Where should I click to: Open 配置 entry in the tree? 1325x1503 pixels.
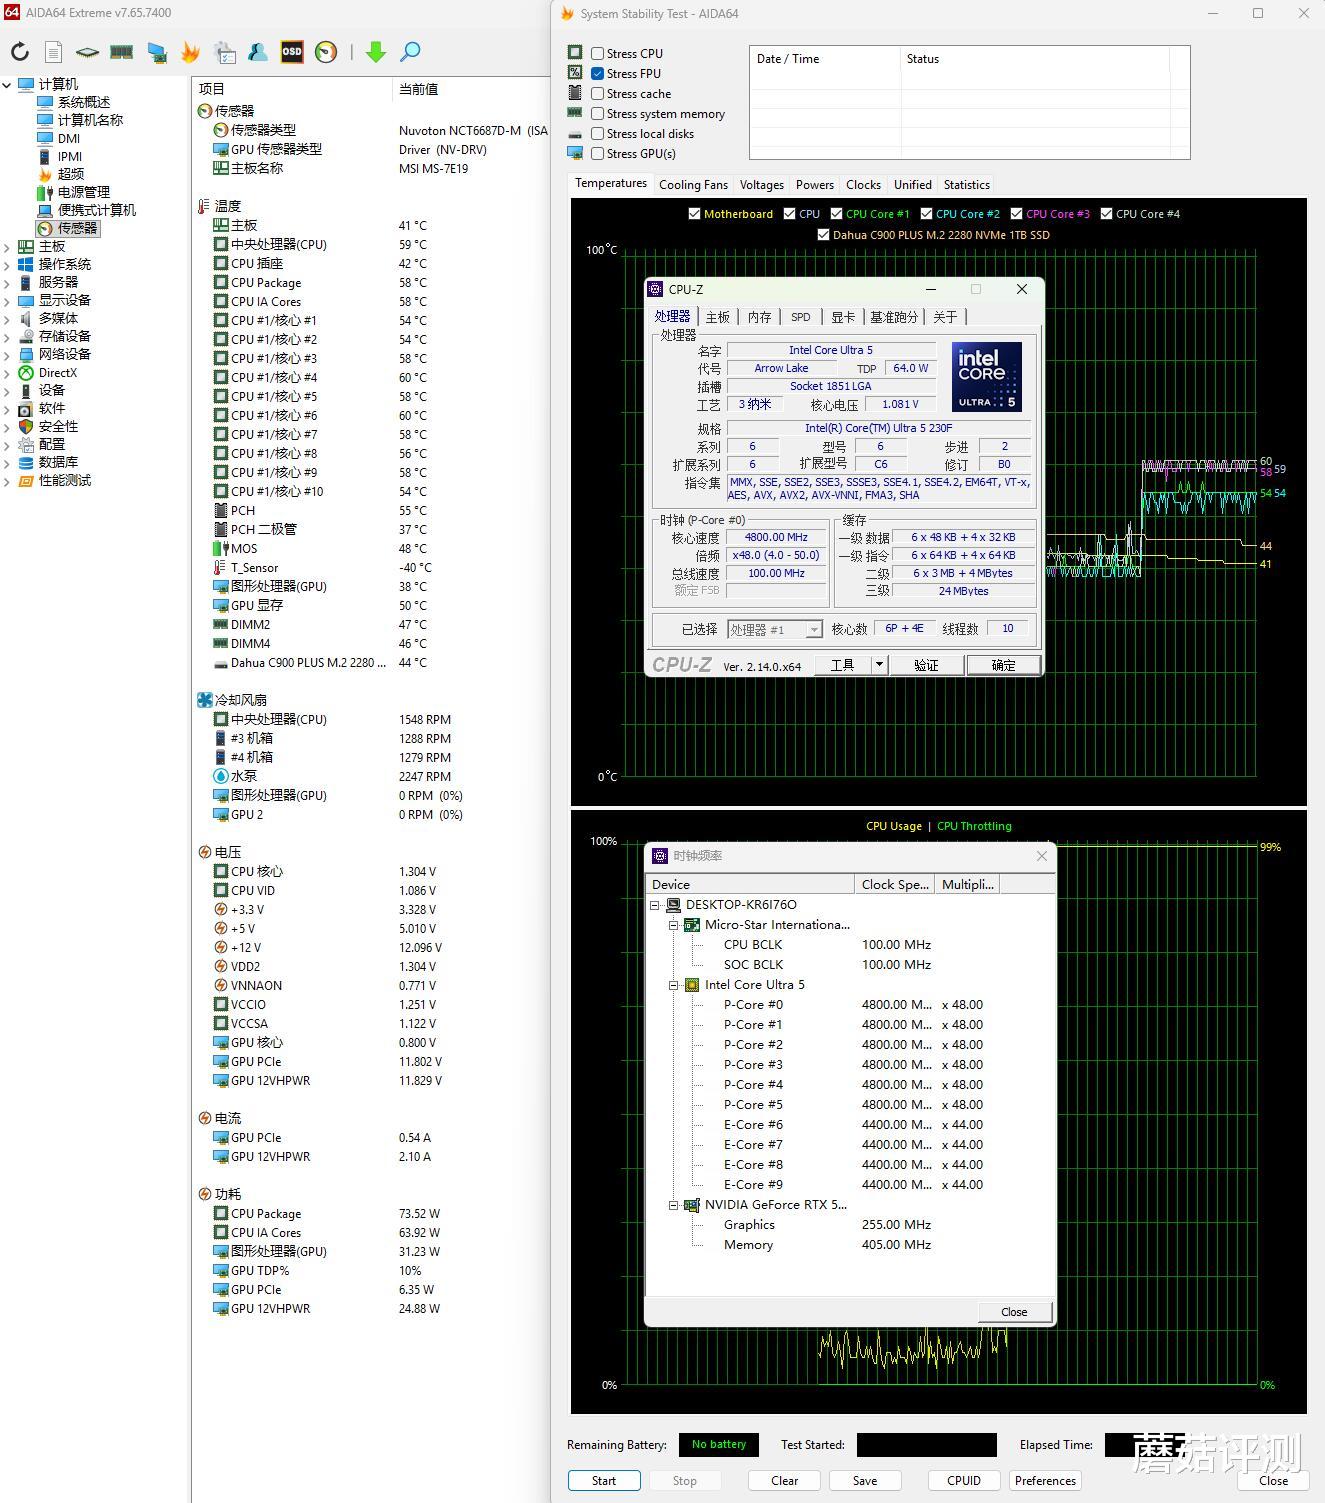coord(51,444)
